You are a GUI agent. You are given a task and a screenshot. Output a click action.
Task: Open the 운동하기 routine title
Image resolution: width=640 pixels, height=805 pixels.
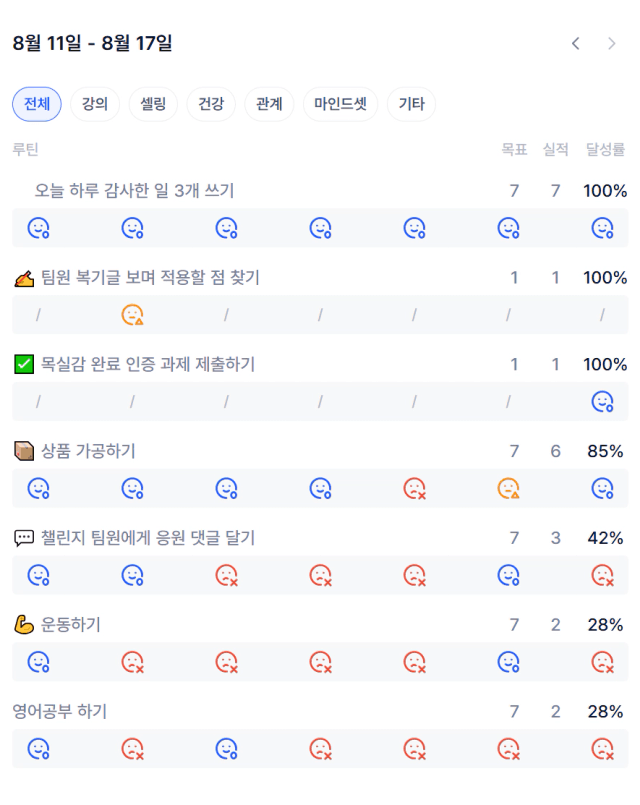[70, 625]
